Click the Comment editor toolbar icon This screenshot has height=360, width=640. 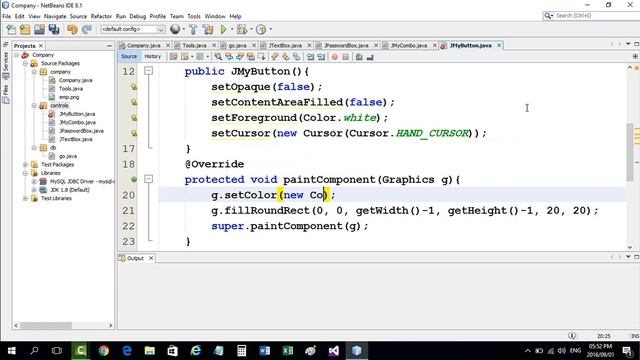click(x=359, y=57)
